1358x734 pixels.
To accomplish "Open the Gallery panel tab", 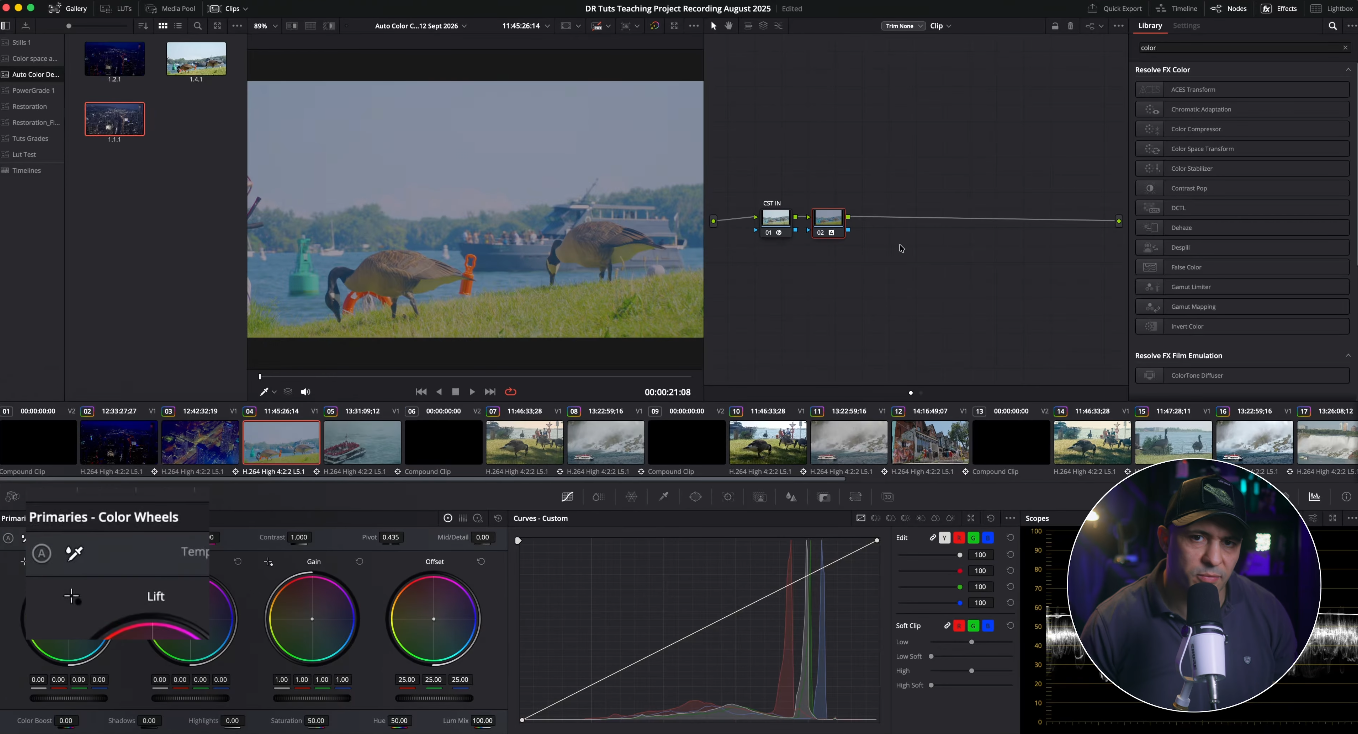I will (69, 8).
